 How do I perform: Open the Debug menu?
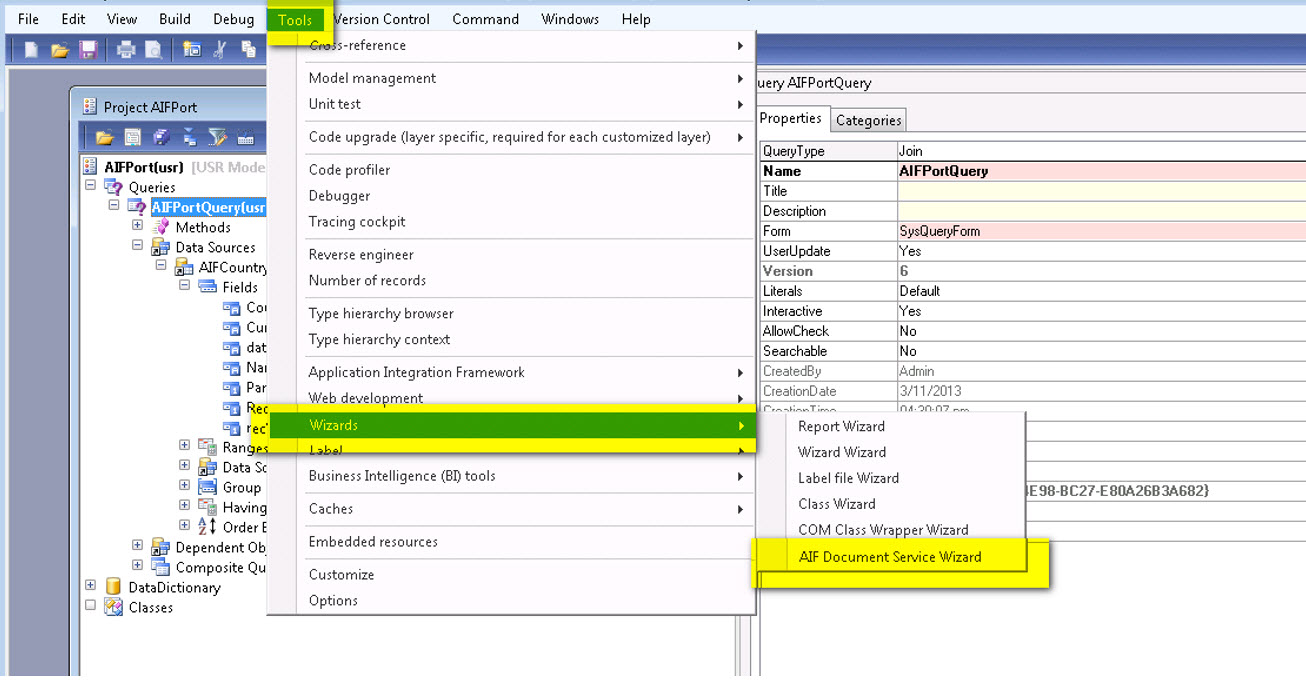[232, 18]
